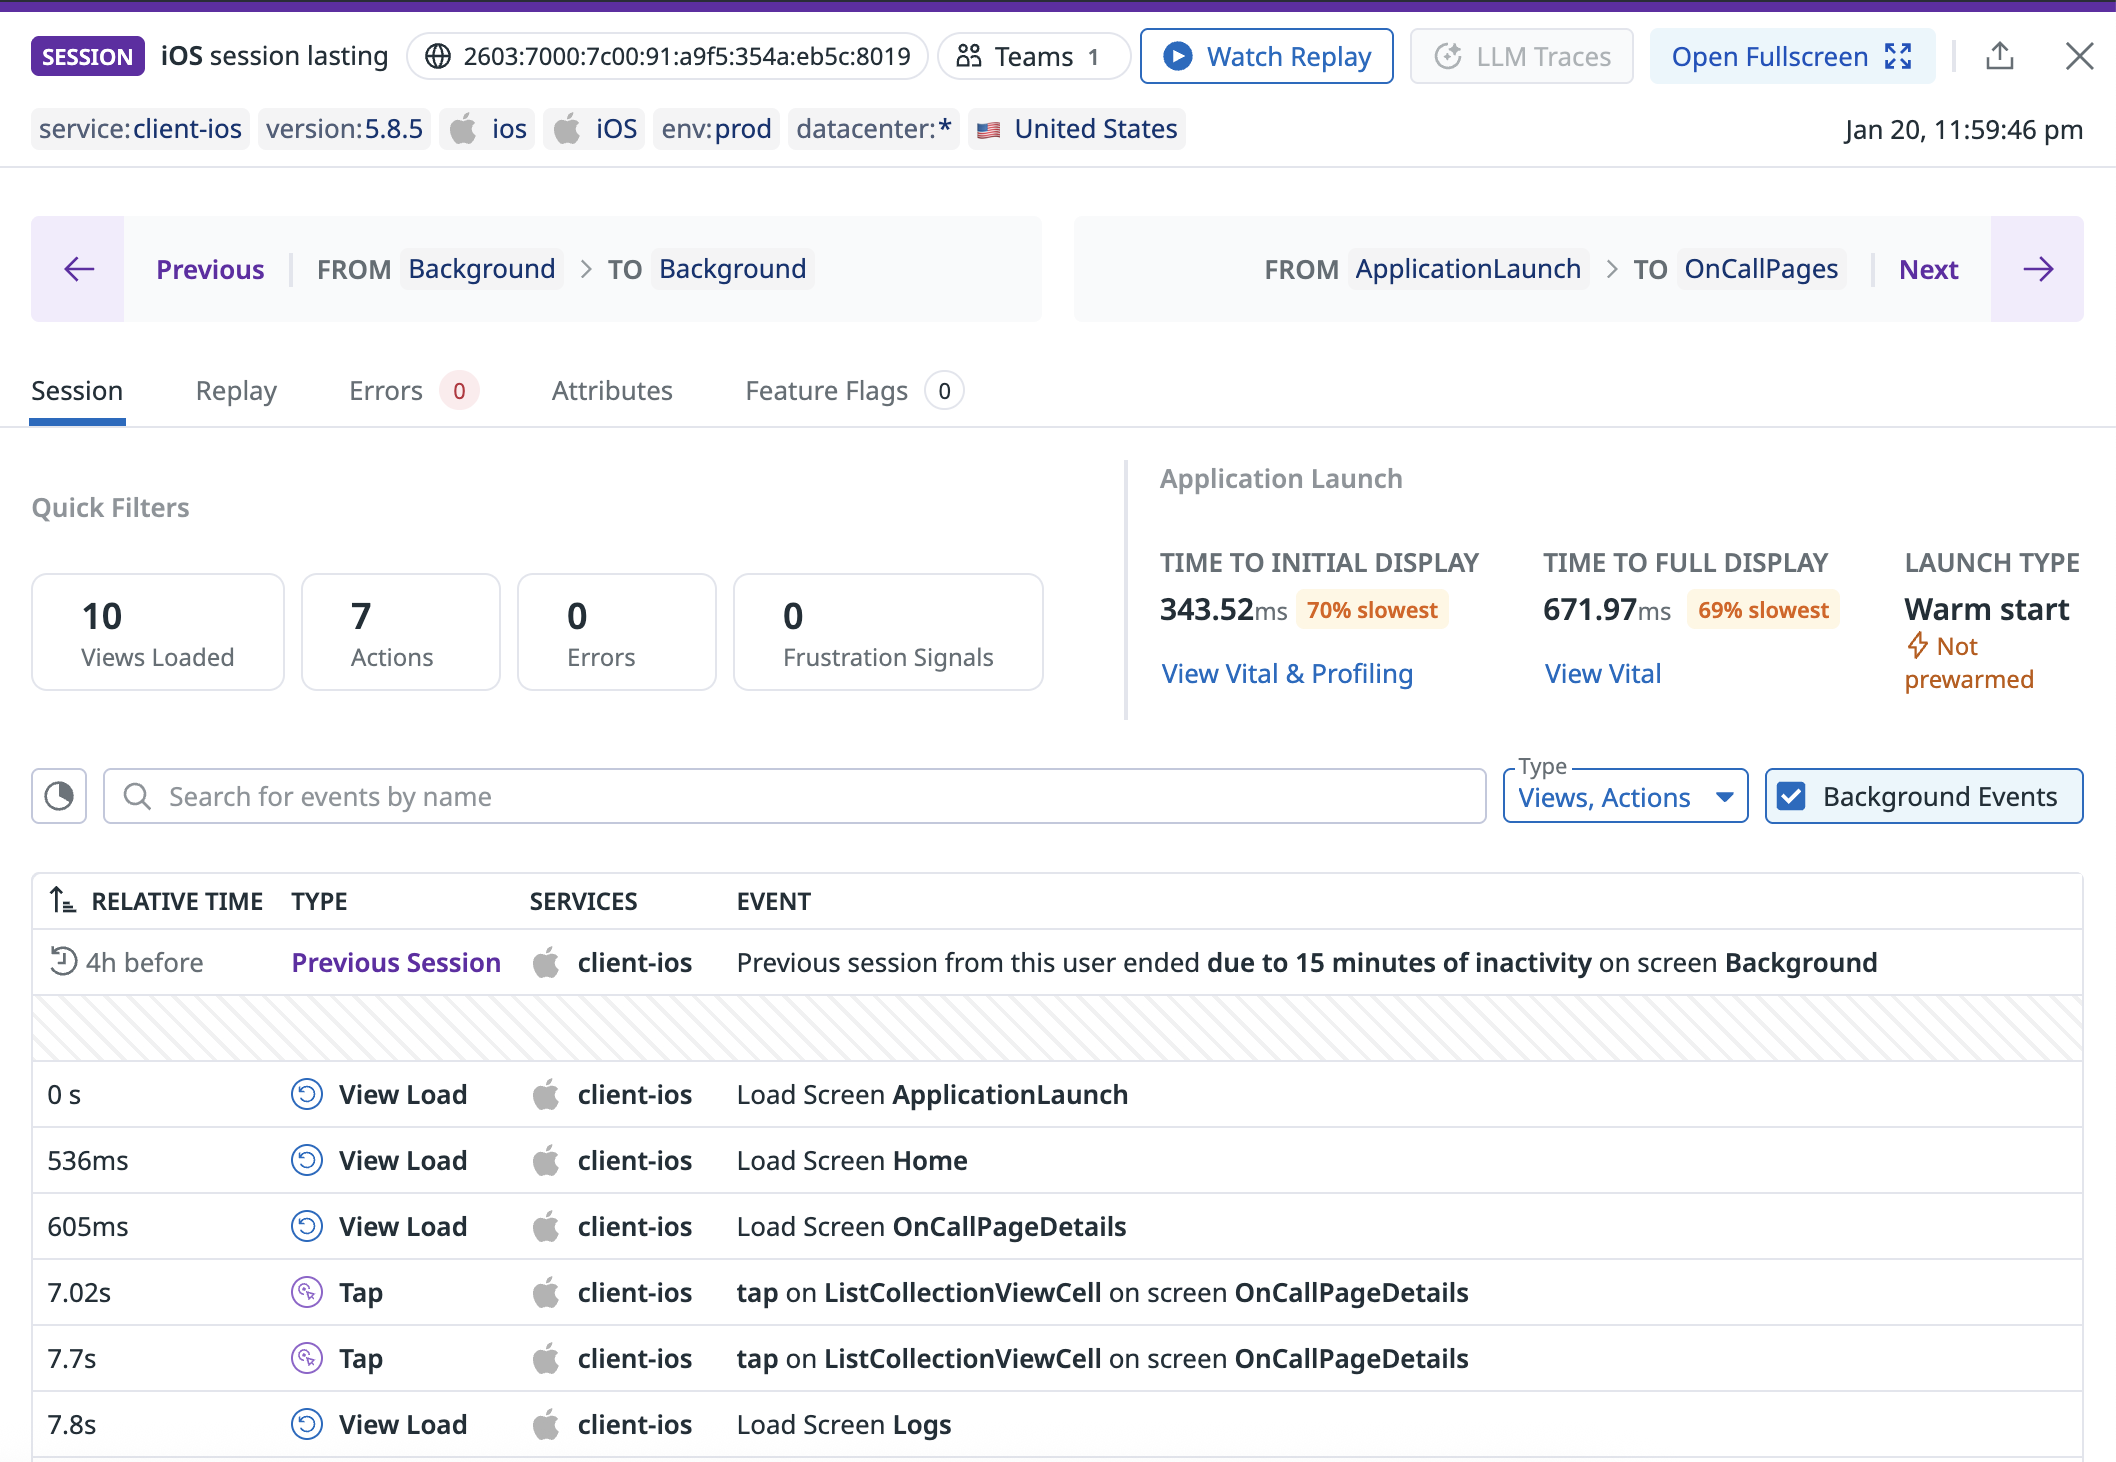
Task: Follow the View Vital & Profiling link
Action: coord(1287,674)
